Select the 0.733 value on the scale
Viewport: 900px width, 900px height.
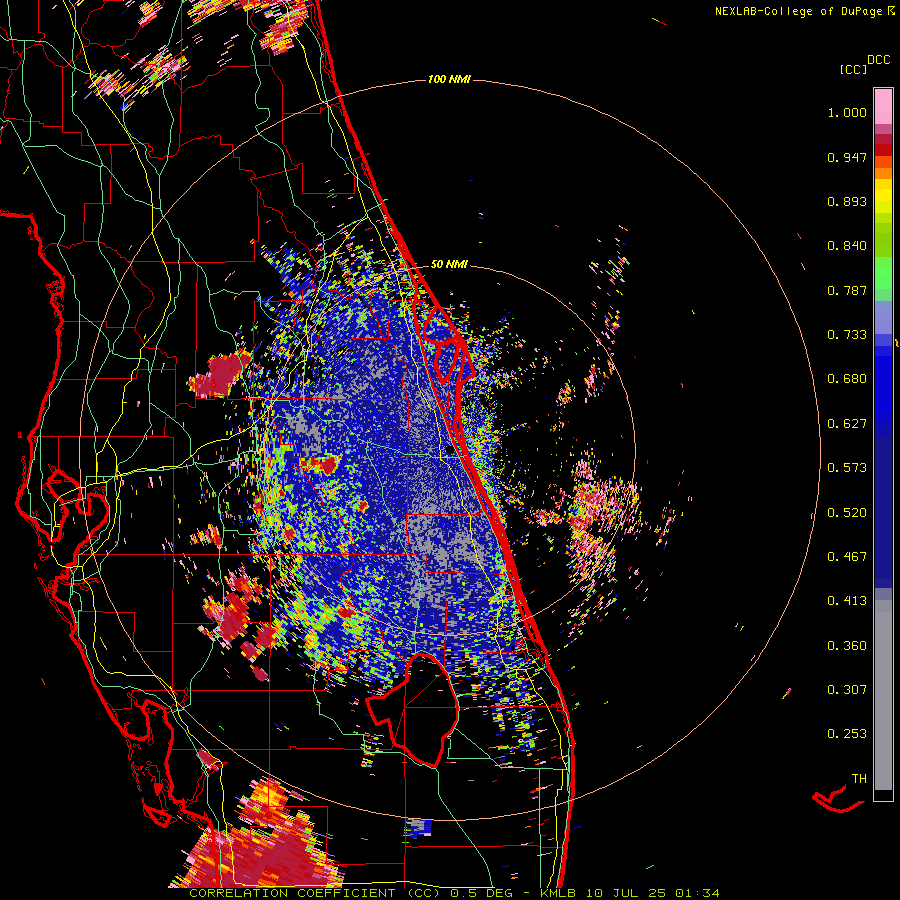(847, 335)
